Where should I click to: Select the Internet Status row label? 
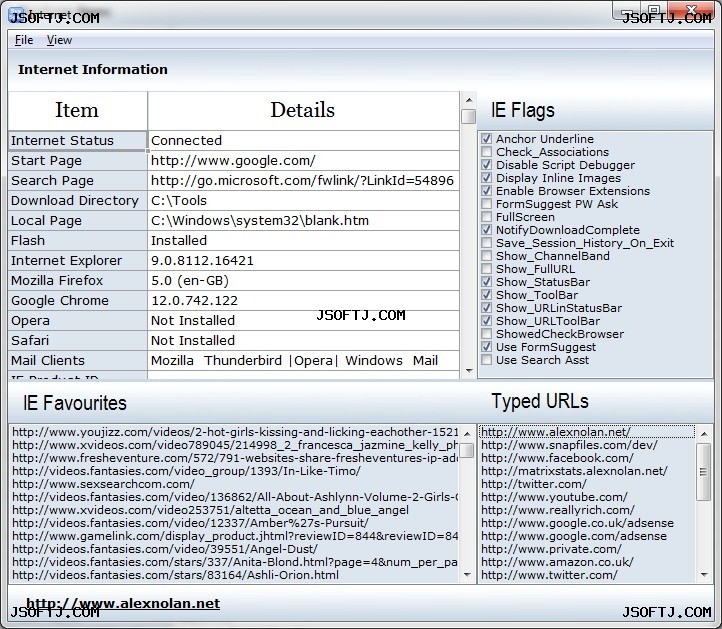pos(77,140)
